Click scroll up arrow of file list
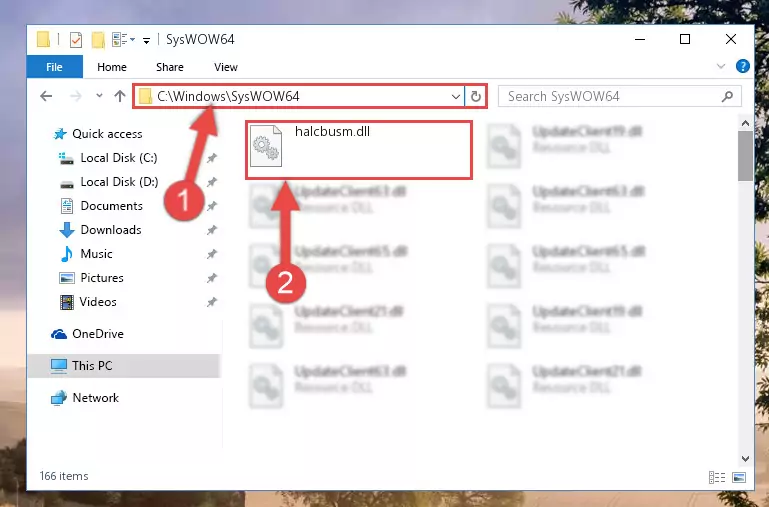This screenshot has width=769, height=507. point(745,123)
